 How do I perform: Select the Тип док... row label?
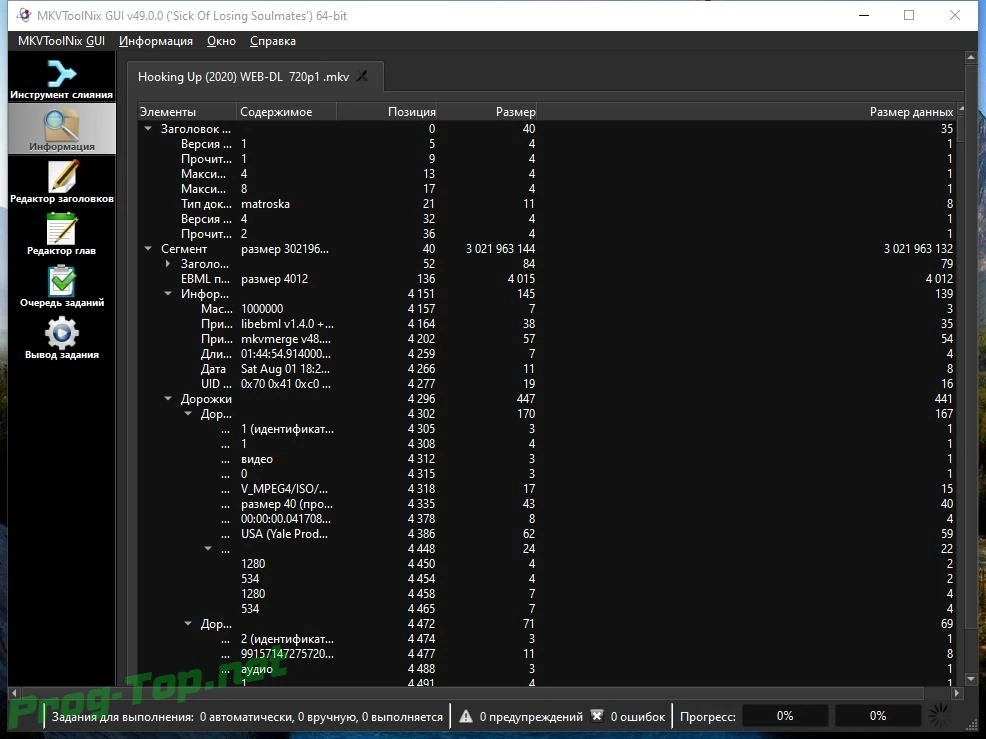[206, 204]
